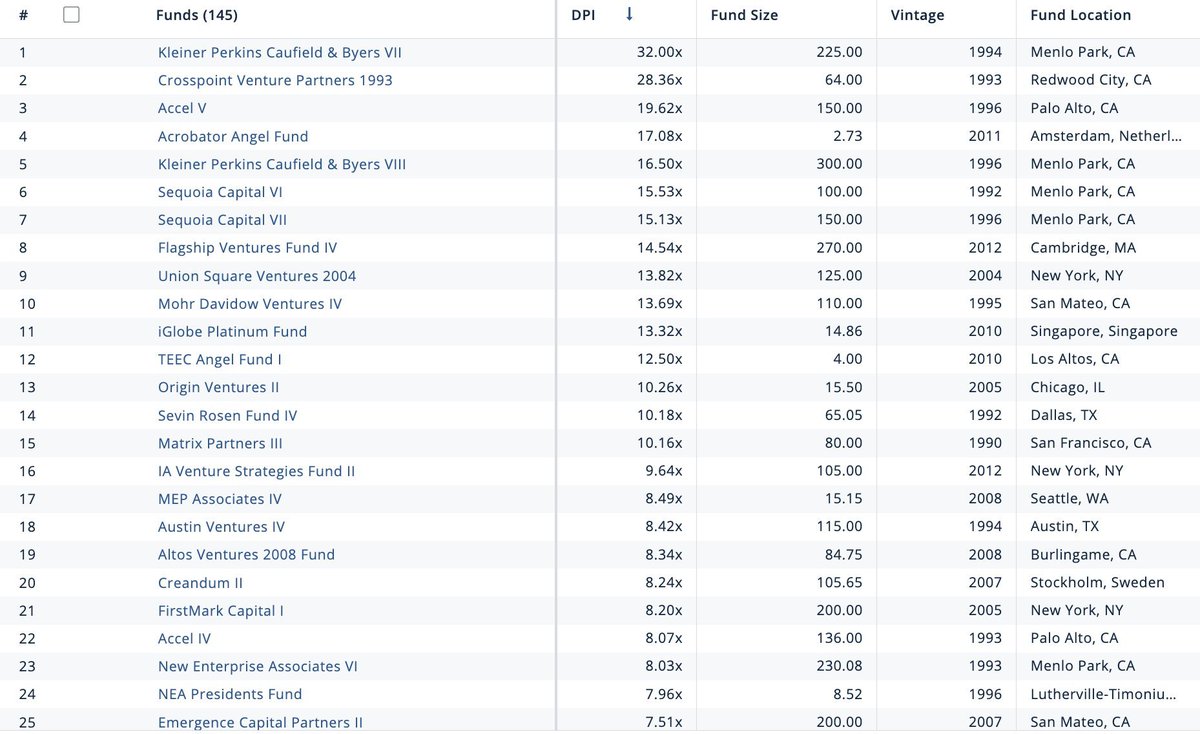Click the 8.07x DPI value

click(x=664, y=638)
